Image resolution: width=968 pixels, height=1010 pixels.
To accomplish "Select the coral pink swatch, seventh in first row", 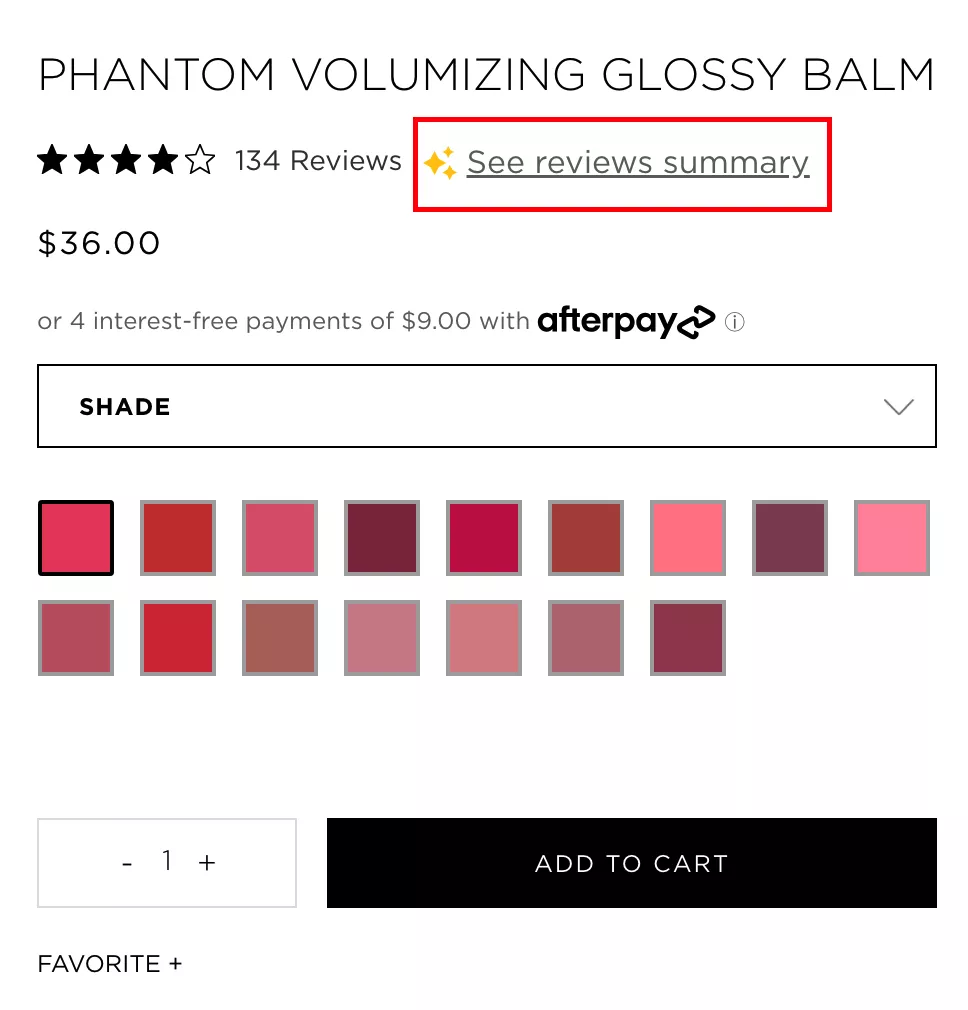I will [688, 538].
